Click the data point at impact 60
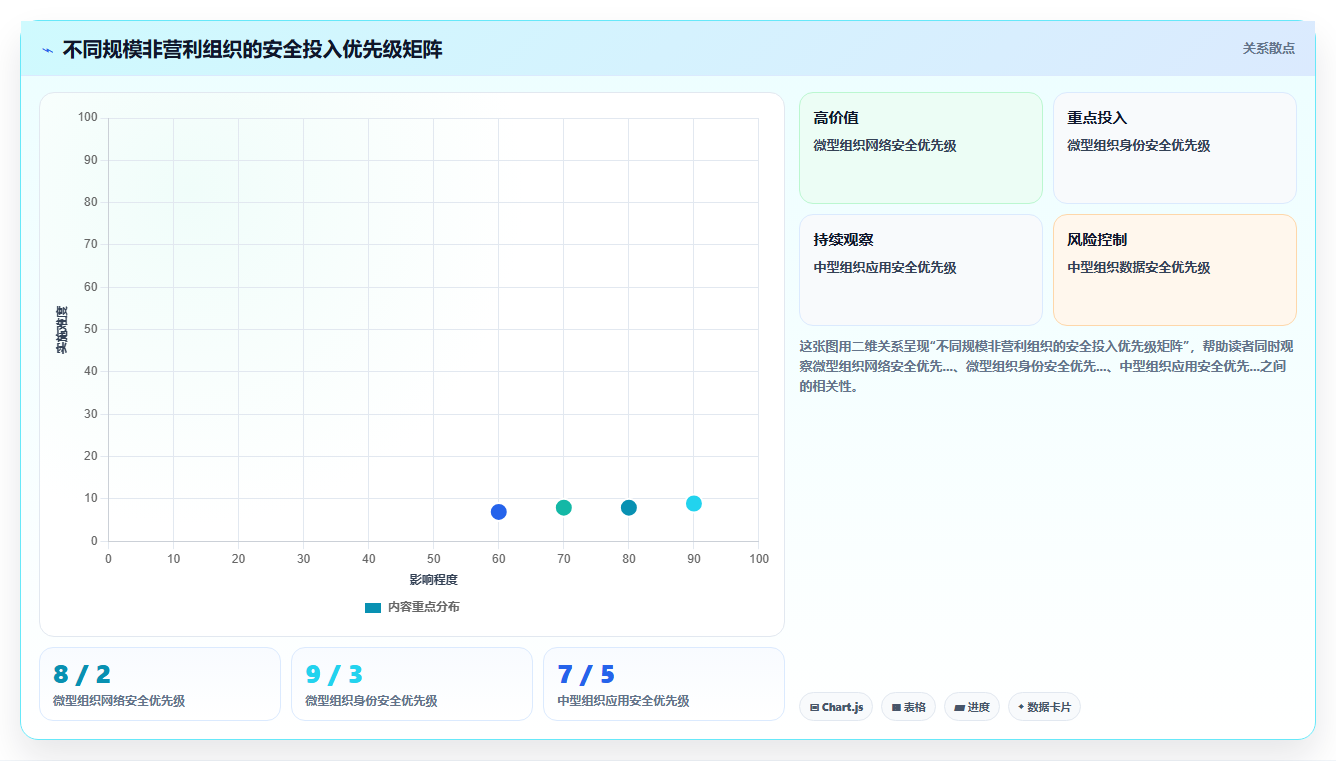Image resolution: width=1336 pixels, height=761 pixels. click(499, 512)
